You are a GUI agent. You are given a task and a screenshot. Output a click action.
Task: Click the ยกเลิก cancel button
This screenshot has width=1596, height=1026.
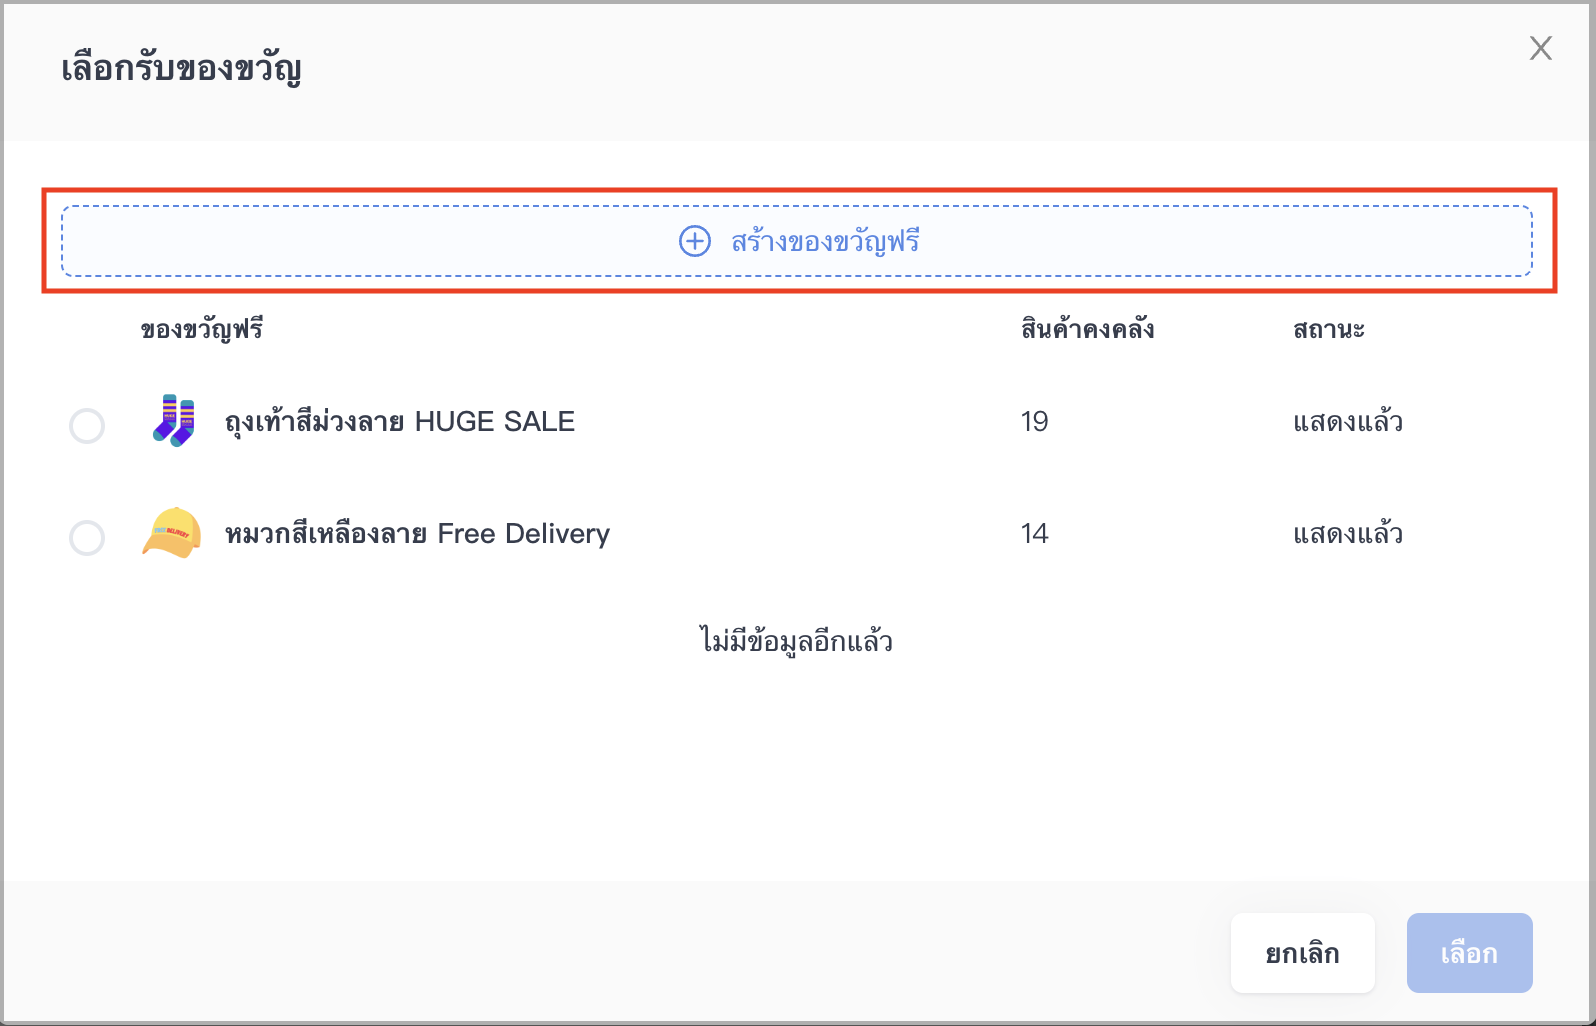point(1302,953)
